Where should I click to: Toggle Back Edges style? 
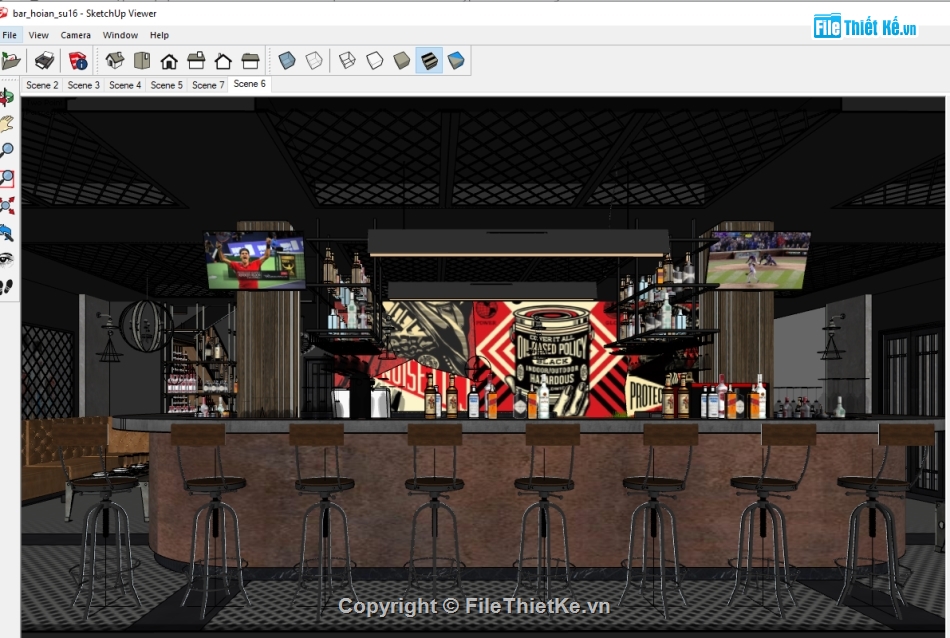click(314, 61)
